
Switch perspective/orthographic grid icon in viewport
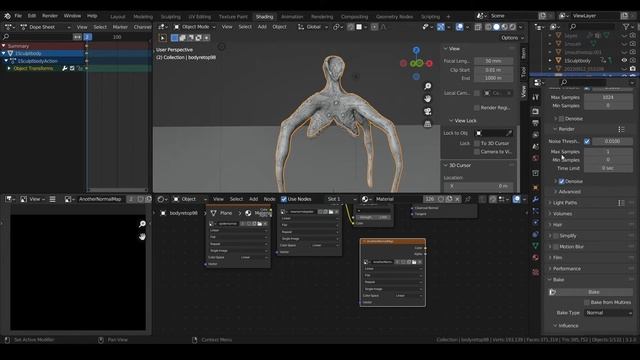(x=427, y=124)
